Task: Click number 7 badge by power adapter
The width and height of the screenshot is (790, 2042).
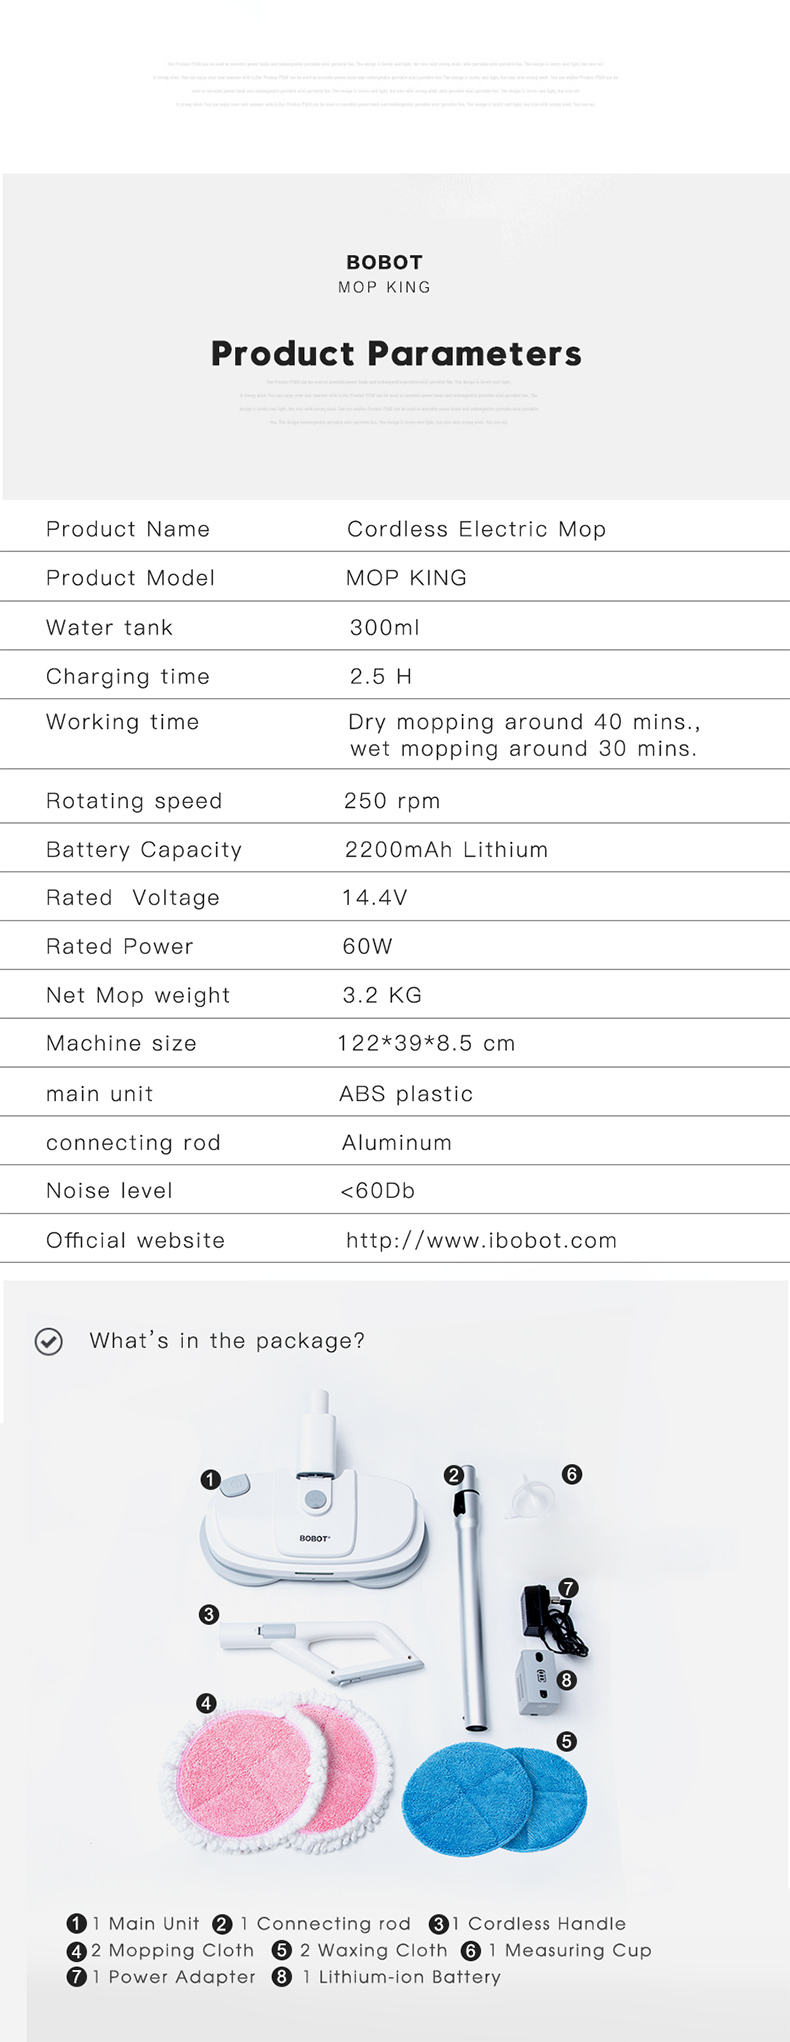Action: 568,1588
